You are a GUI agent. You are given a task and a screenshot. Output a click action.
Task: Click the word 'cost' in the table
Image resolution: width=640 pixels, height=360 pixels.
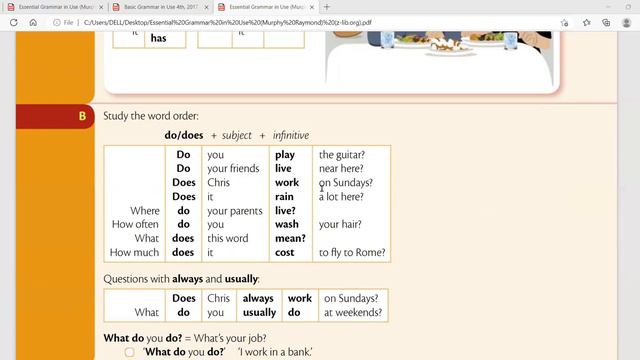pyautogui.click(x=284, y=252)
